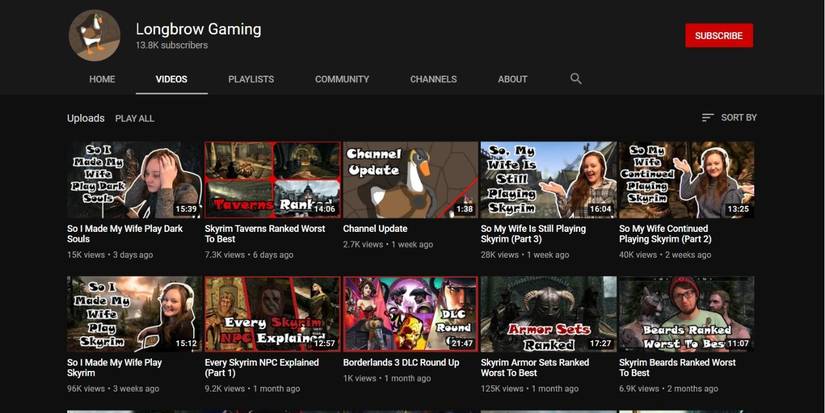Click the Borderlands 3 DLC Round Up title
Image resolution: width=825 pixels, height=413 pixels.
401,362
